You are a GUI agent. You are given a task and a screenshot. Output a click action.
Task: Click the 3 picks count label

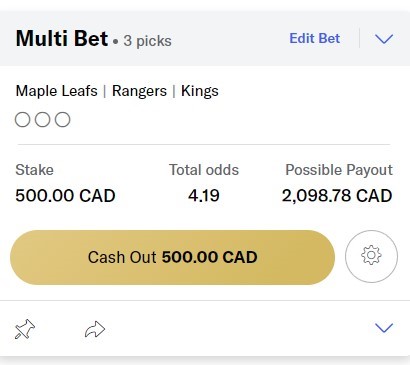(147, 41)
